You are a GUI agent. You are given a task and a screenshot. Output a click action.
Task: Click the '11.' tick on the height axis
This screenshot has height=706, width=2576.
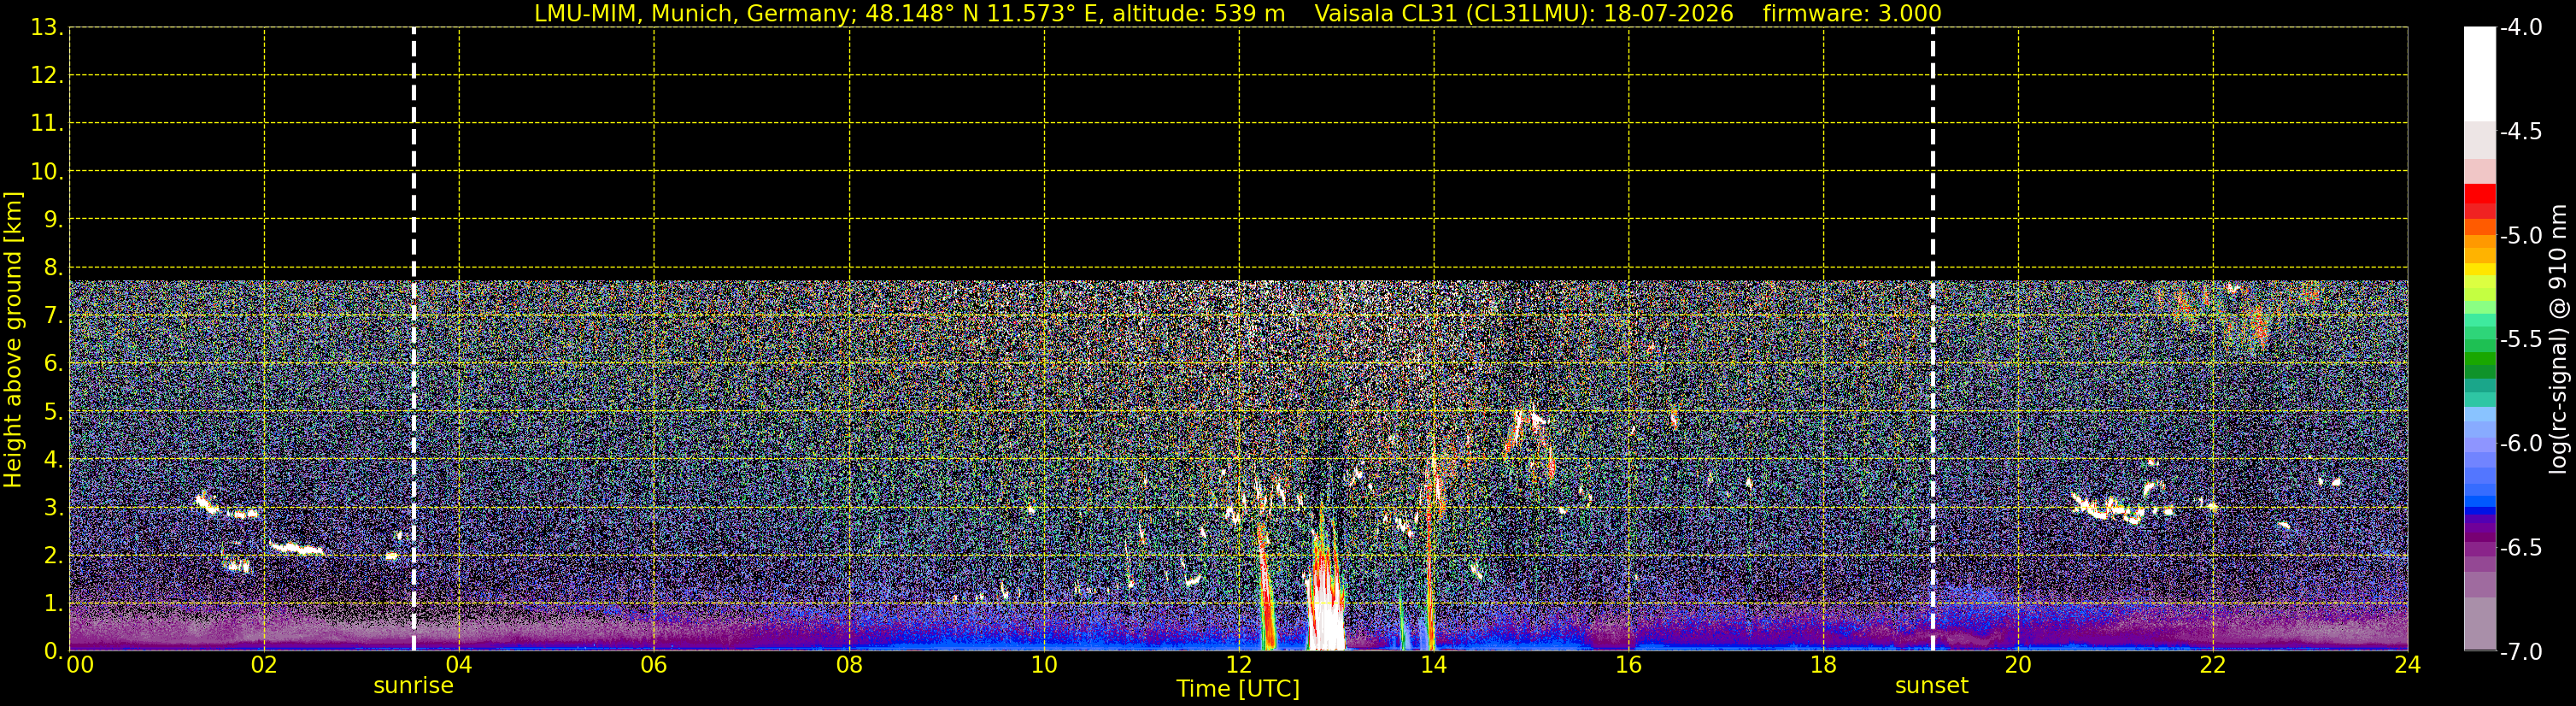coord(47,123)
